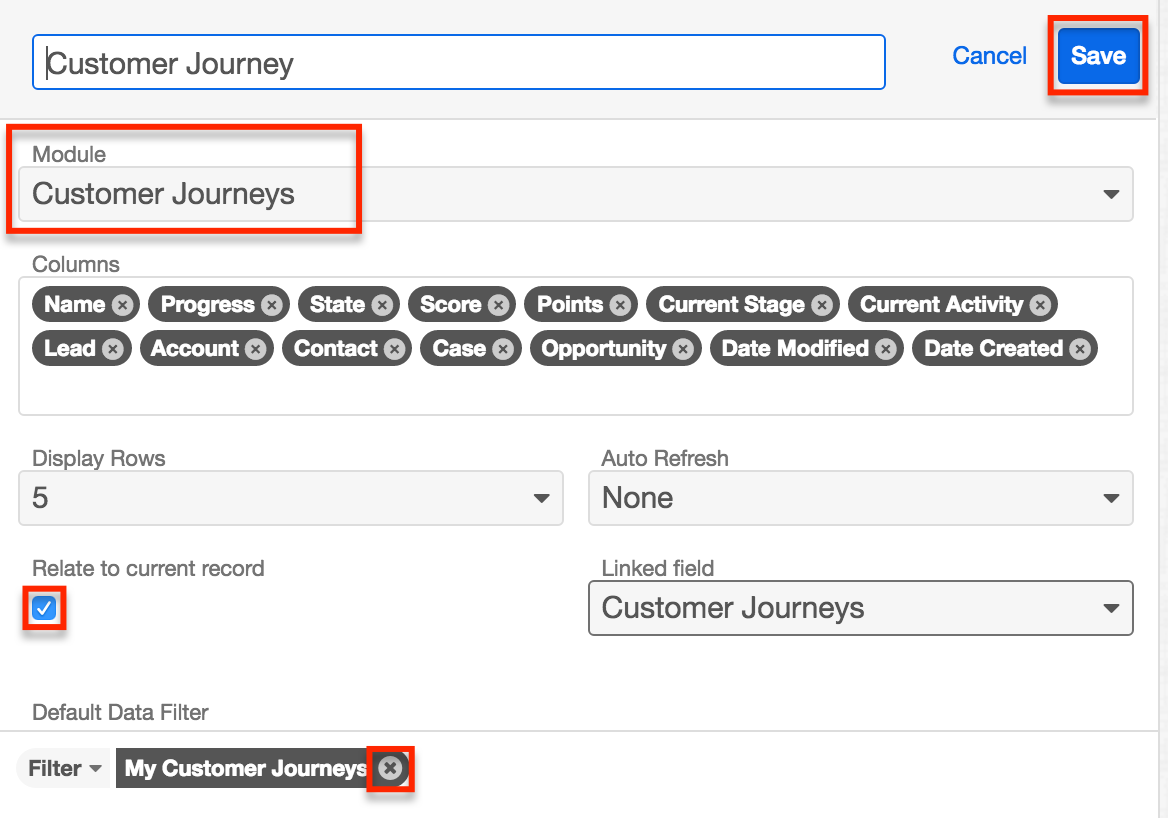1168x818 pixels.
Task: Remove the Name column tag
Action: tap(122, 305)
